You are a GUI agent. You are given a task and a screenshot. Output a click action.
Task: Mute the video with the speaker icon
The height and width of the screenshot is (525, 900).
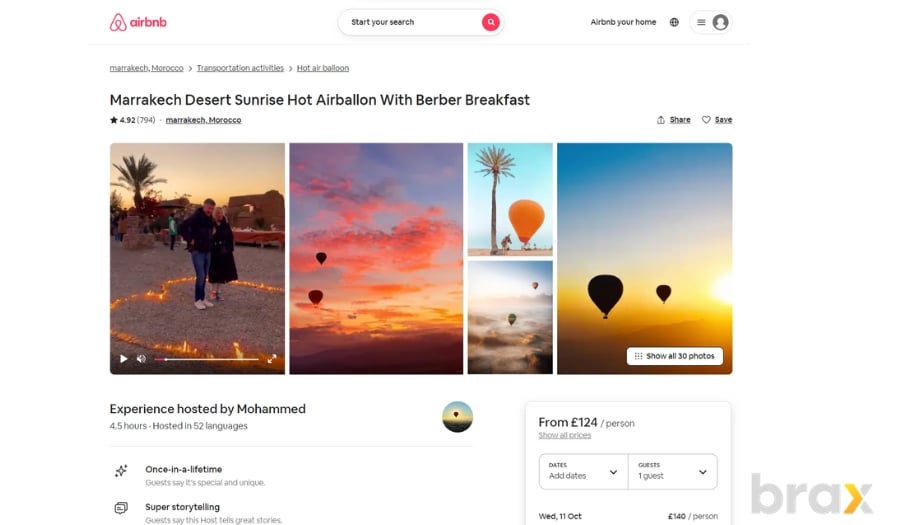coord(141,359)
